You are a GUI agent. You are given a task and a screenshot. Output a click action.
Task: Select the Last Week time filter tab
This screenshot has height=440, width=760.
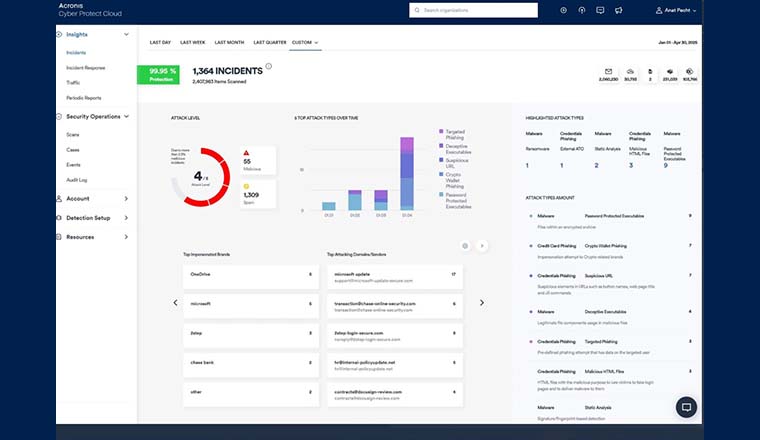[x=193, y=43]
